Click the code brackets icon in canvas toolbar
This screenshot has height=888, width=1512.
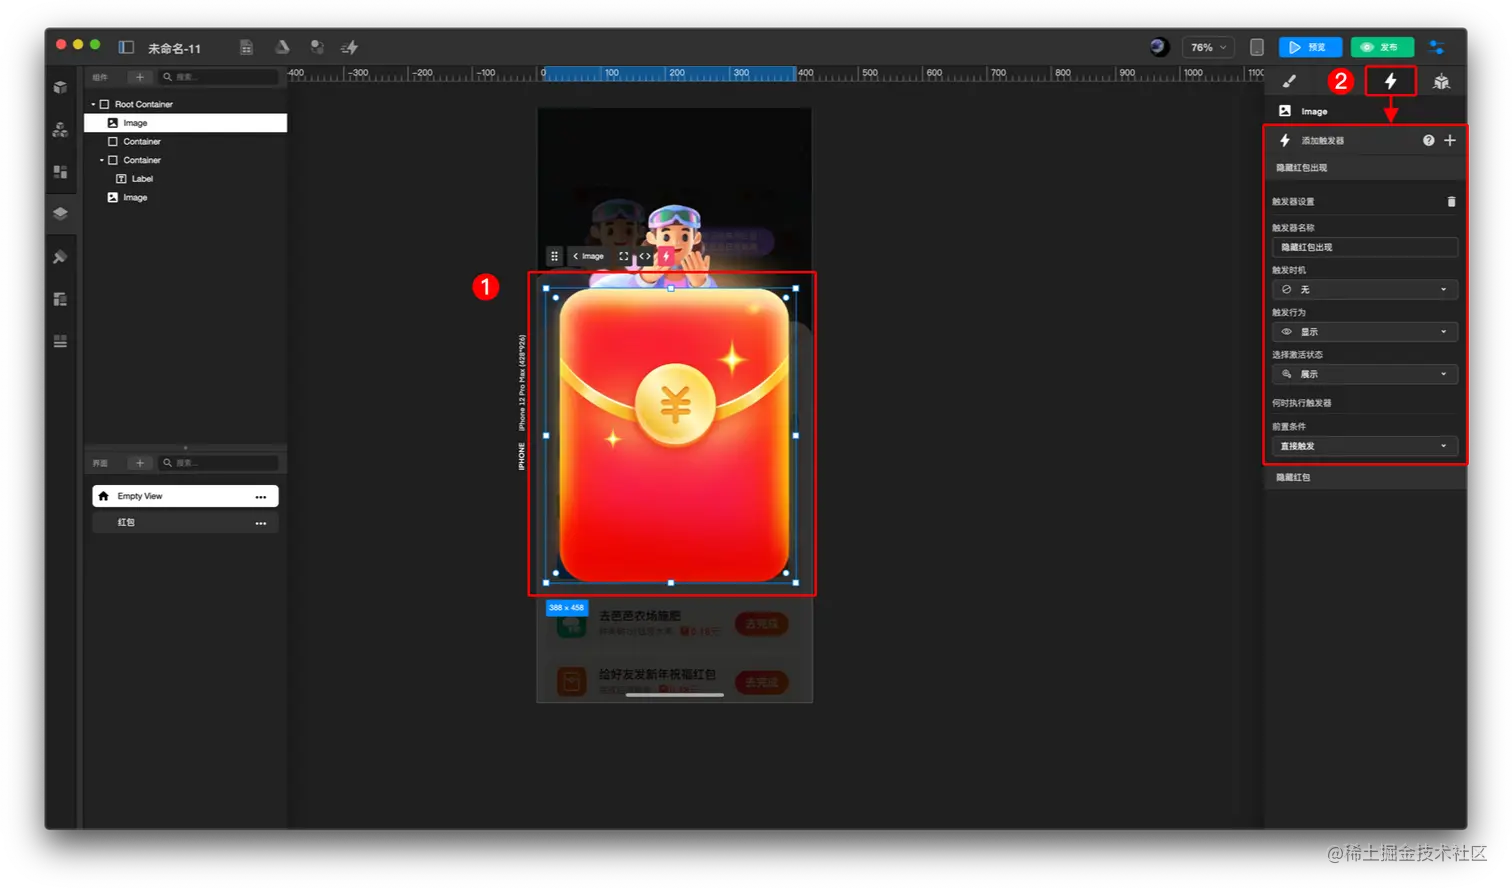pyautogui.click(x=645, y=256)
